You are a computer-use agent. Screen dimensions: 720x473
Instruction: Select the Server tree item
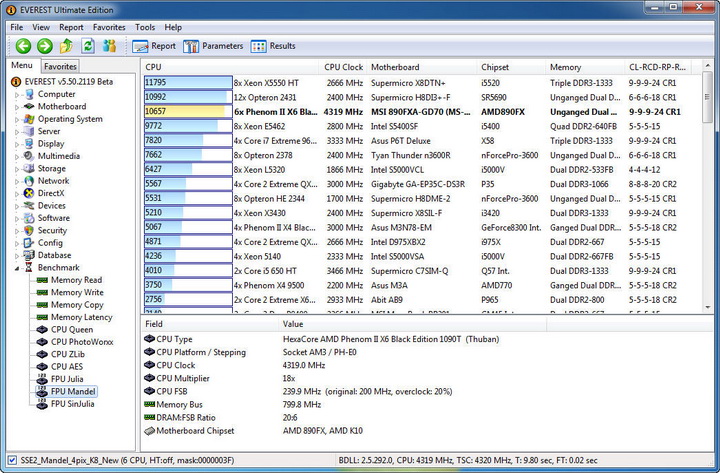(49, 131)
